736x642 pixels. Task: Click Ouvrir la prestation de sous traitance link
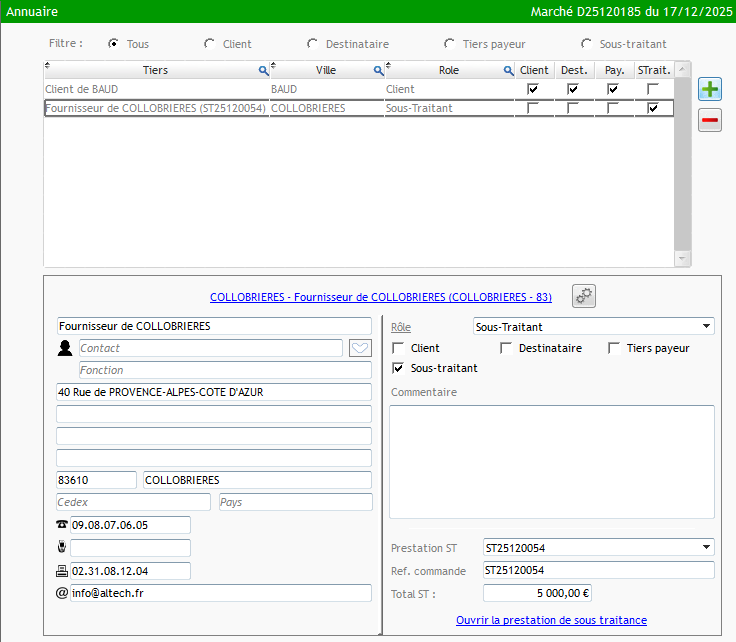pyautogui.click(x=551, y=620)
